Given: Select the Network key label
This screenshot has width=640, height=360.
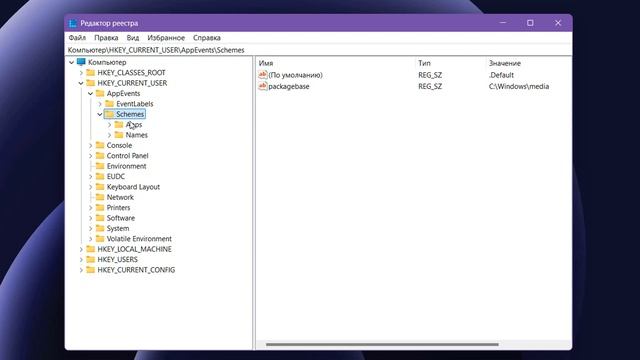Looking at the screenshot, I should [120, 197].
